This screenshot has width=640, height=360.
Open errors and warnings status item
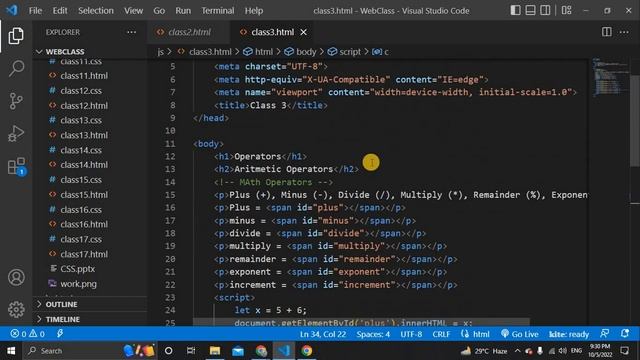[27, 334]
